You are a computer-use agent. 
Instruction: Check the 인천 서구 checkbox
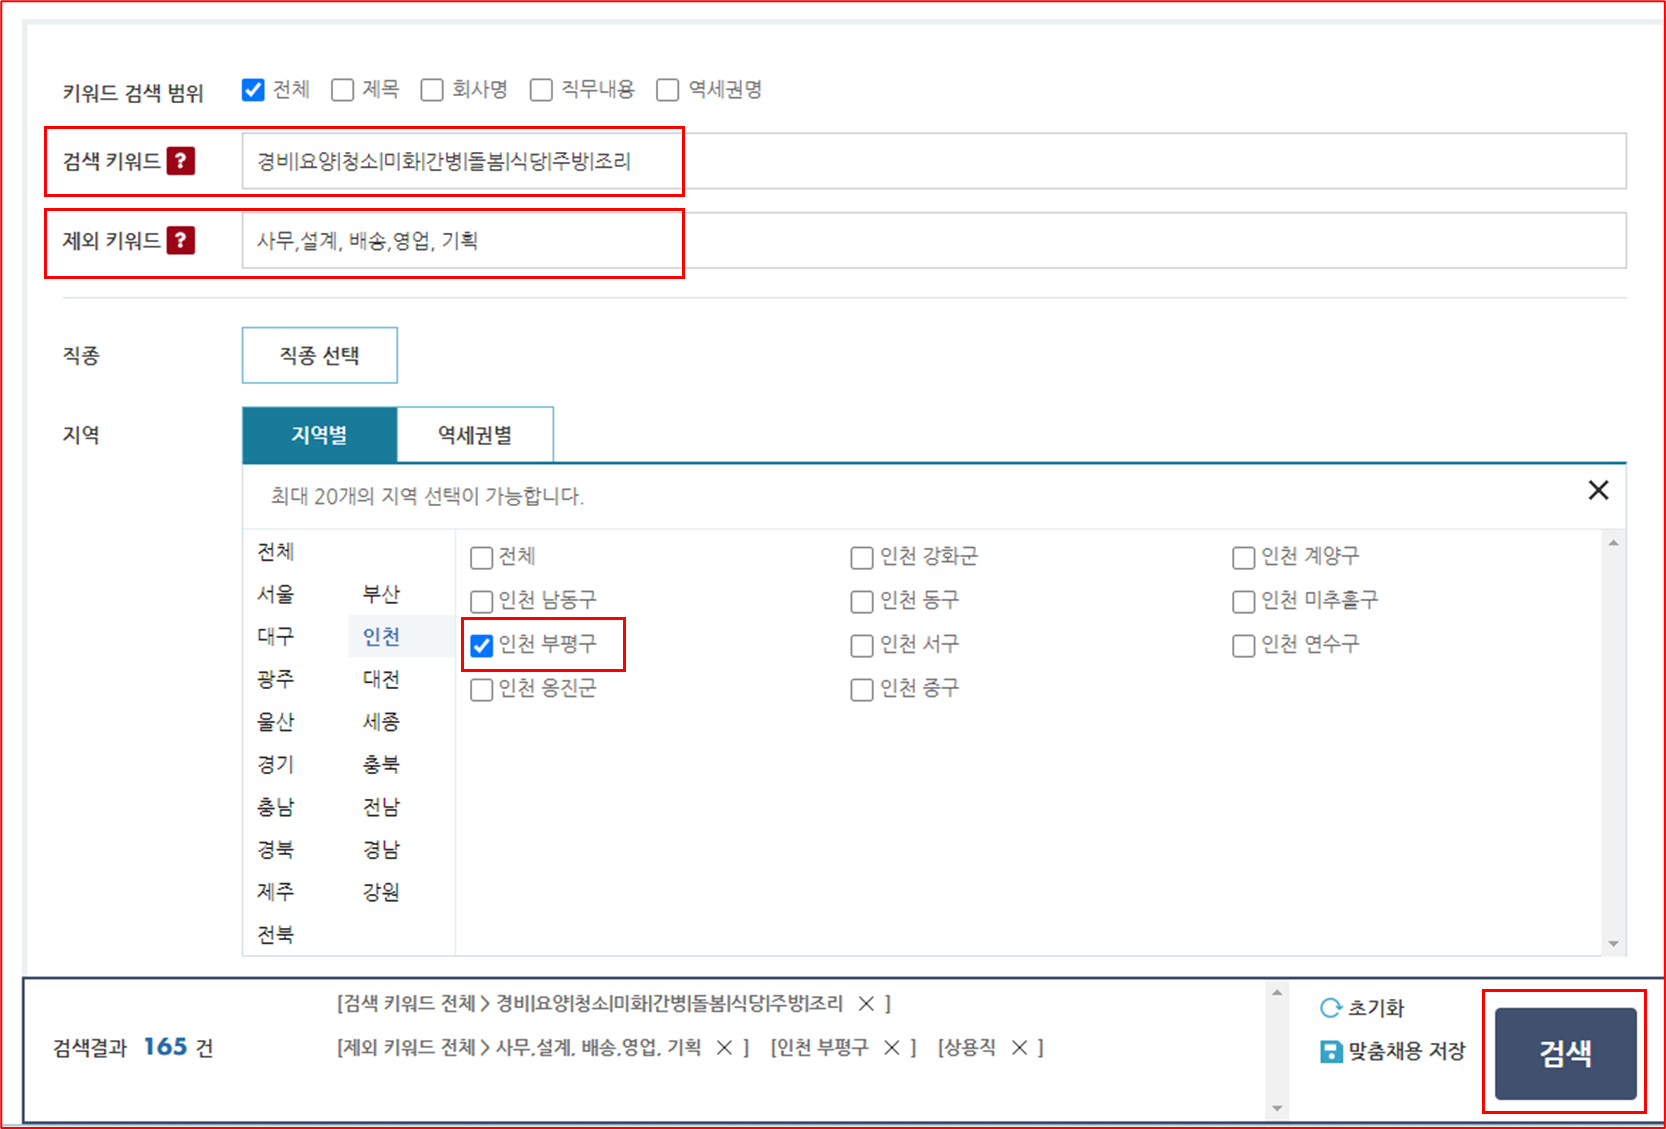(861, 645)
